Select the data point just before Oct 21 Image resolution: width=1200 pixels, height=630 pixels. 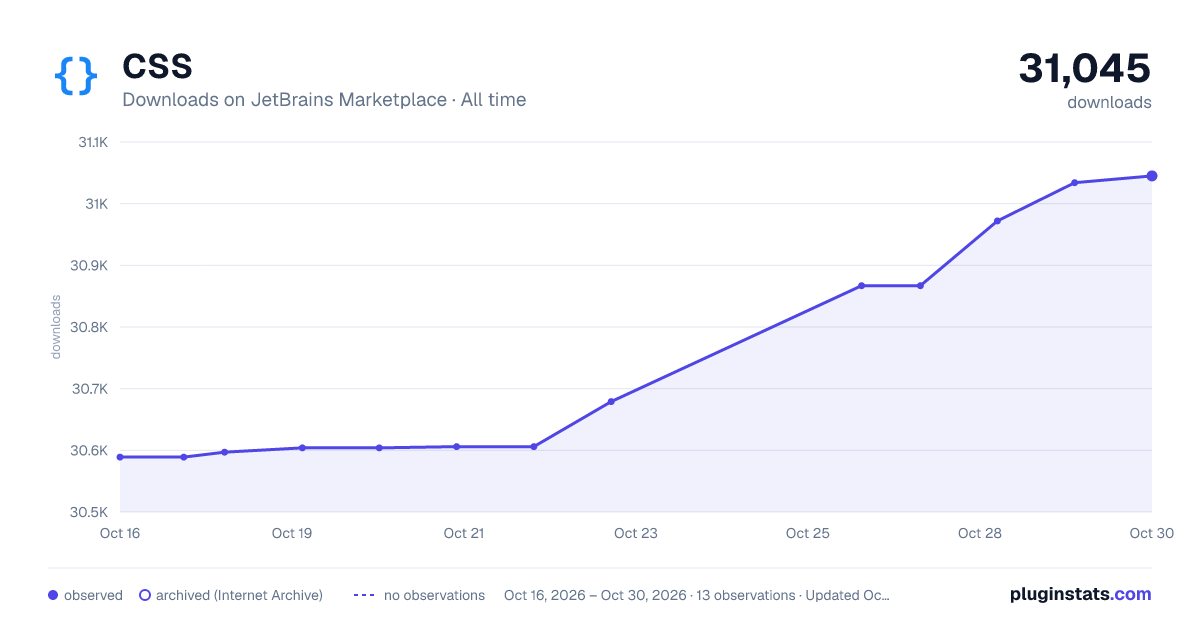coord(457,447)
